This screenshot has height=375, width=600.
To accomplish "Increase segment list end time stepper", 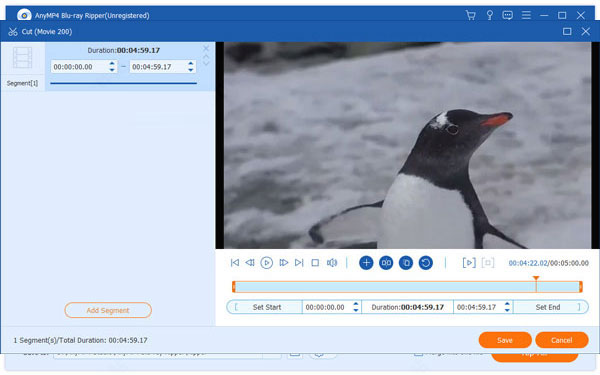I will click(191, 64).
